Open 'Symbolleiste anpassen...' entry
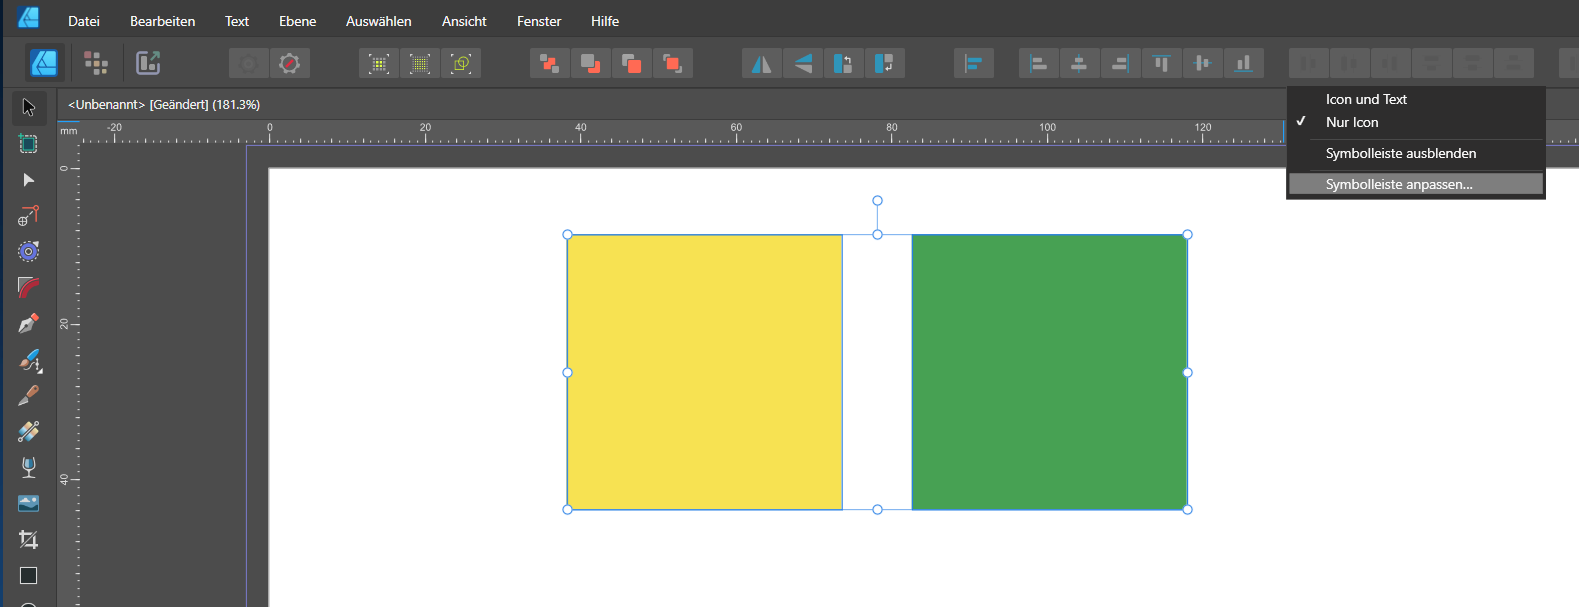This screenshot has width=1579, height=607. 1416,184
